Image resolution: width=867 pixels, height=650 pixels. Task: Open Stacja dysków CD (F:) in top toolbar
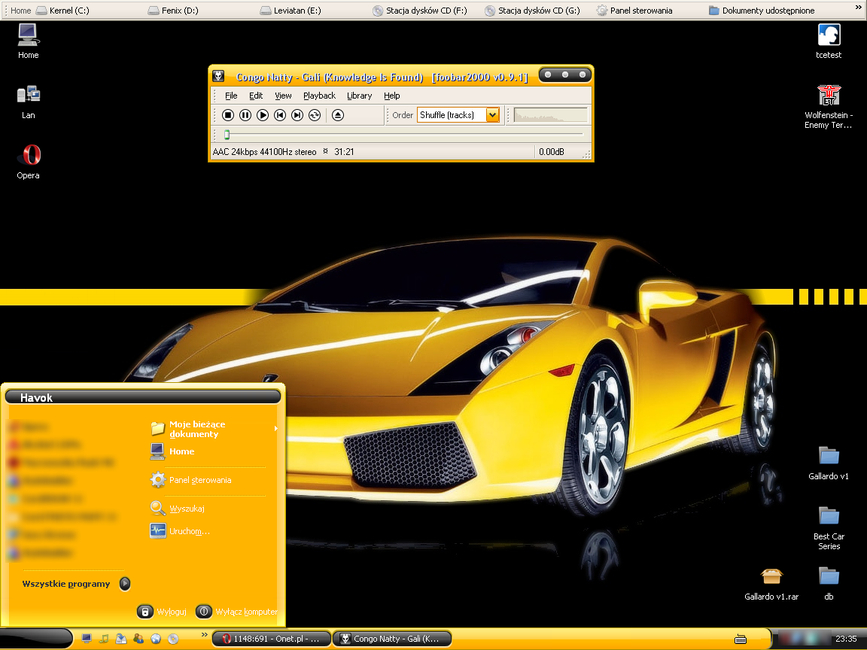(420, 11)
